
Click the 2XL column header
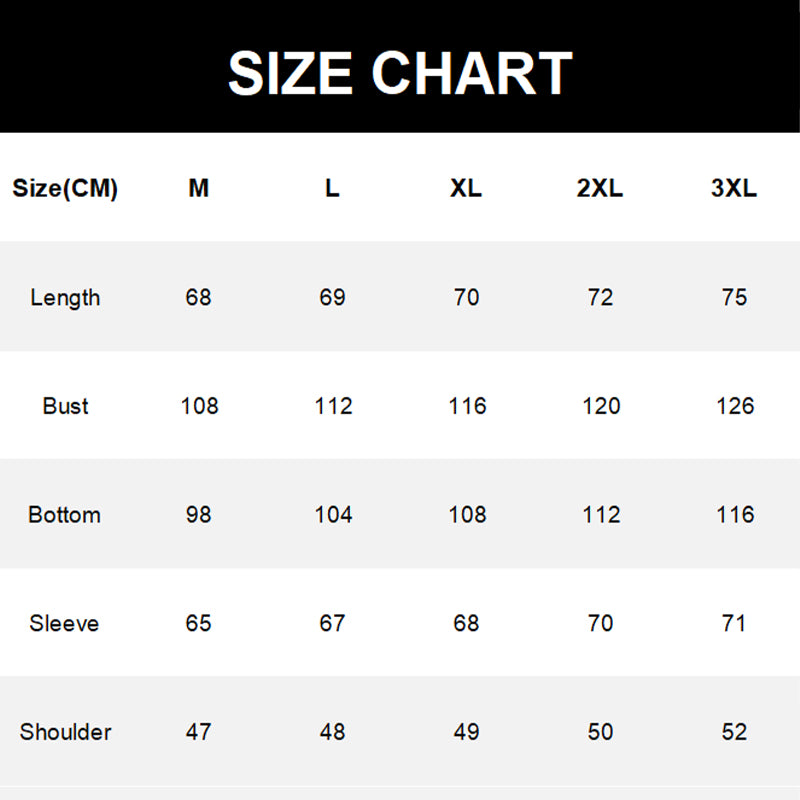click(x=600, y=188)
